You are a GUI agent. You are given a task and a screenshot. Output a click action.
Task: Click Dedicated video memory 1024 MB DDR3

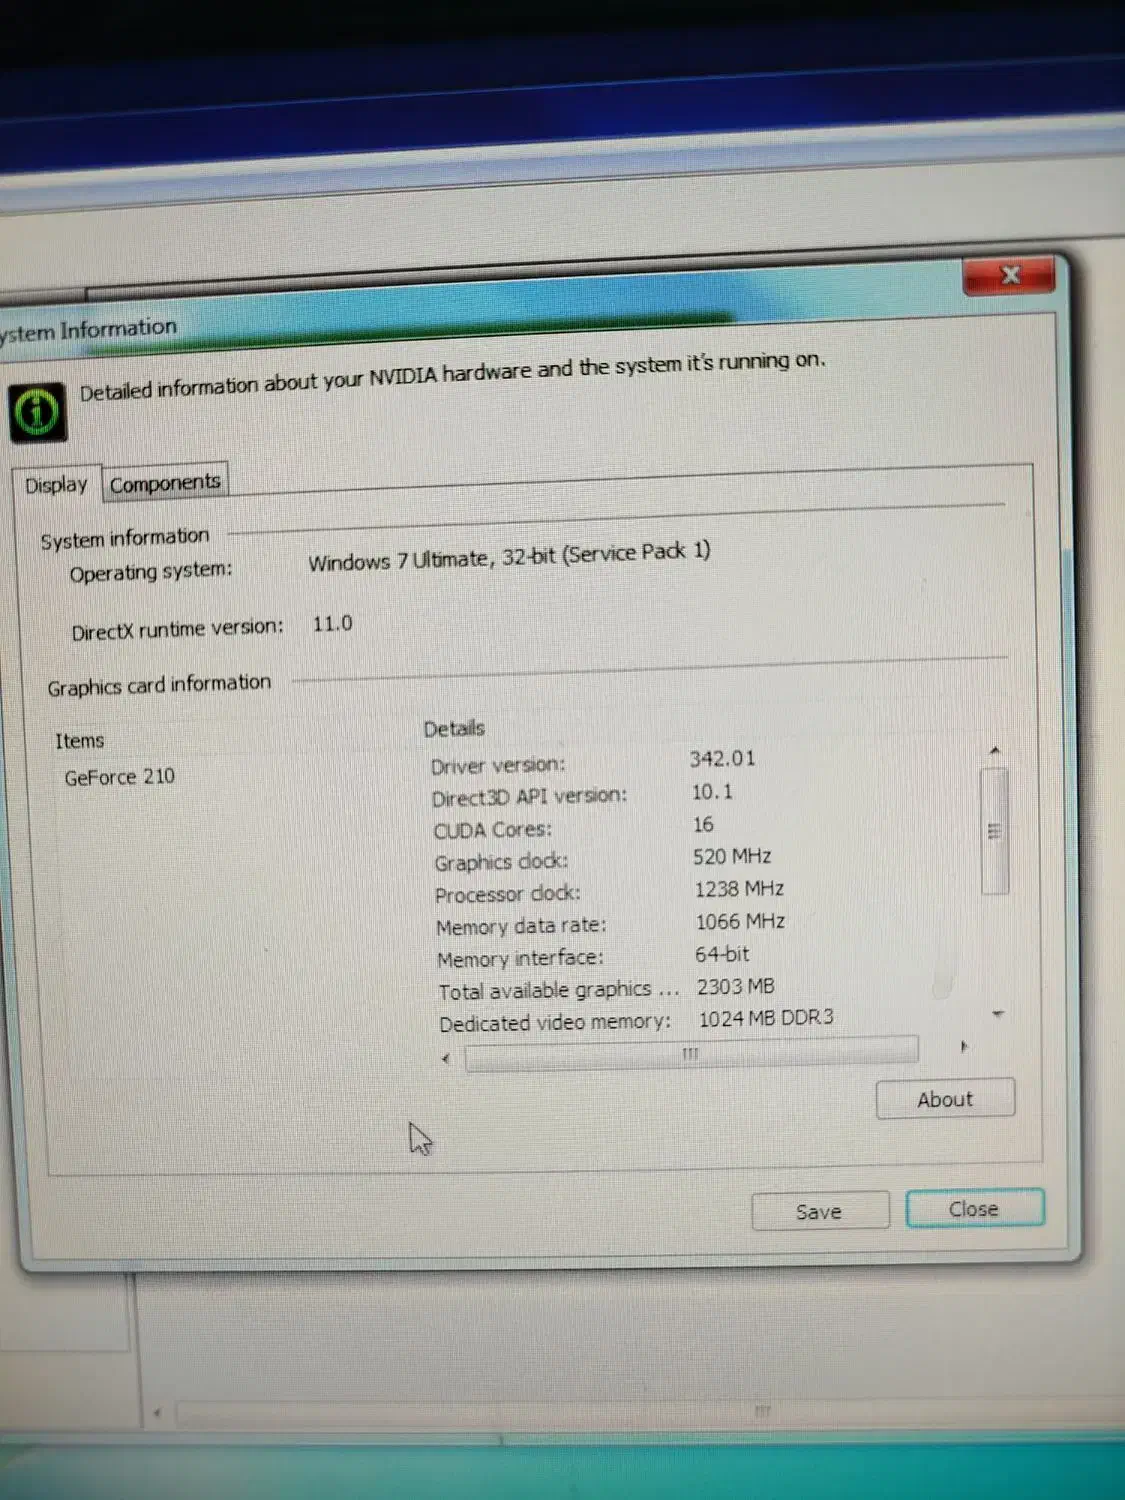pos(766,1018)
